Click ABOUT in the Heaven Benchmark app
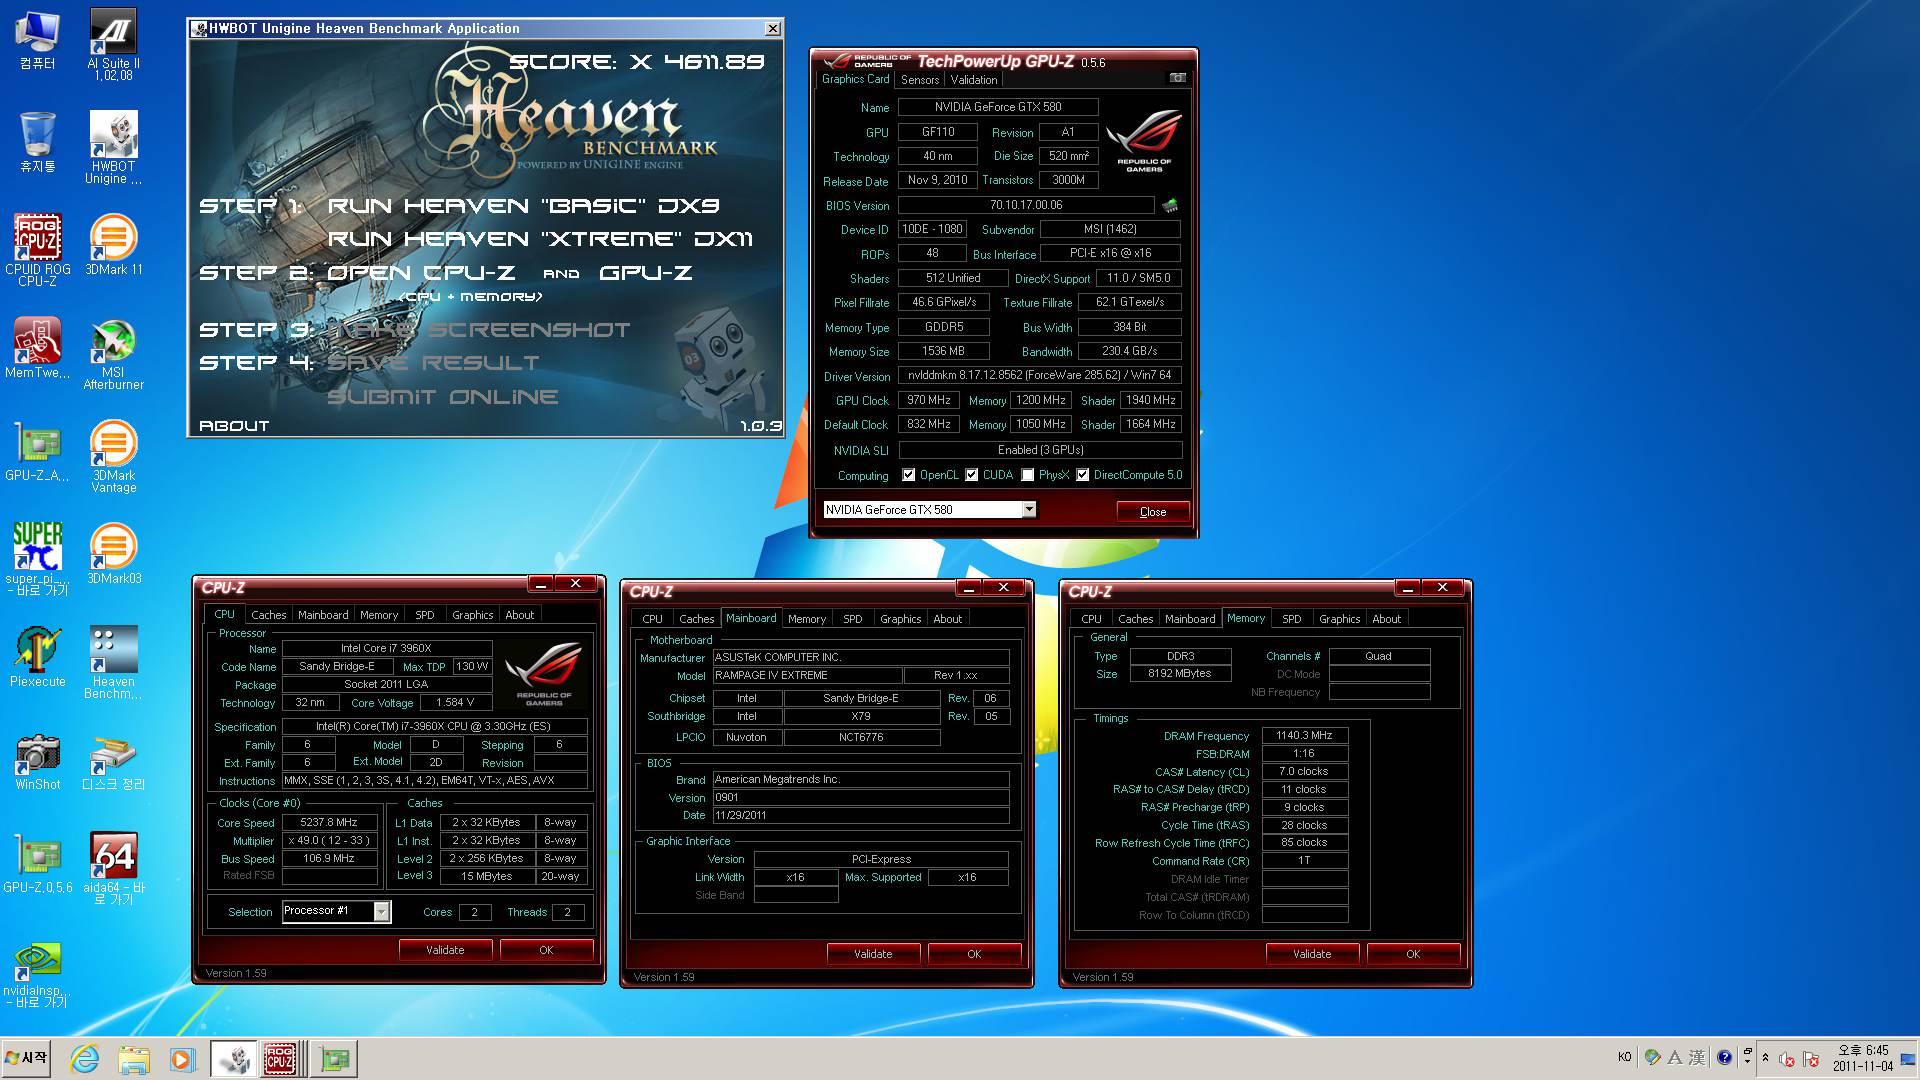This screenshot has width=1920, height=1080. [234, 426]
